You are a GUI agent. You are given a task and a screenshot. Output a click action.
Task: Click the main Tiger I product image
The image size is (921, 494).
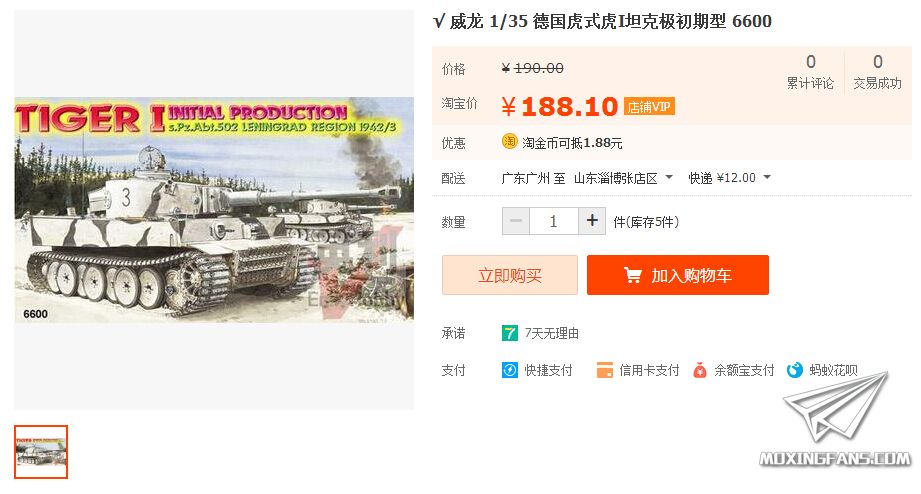(214, 210)
